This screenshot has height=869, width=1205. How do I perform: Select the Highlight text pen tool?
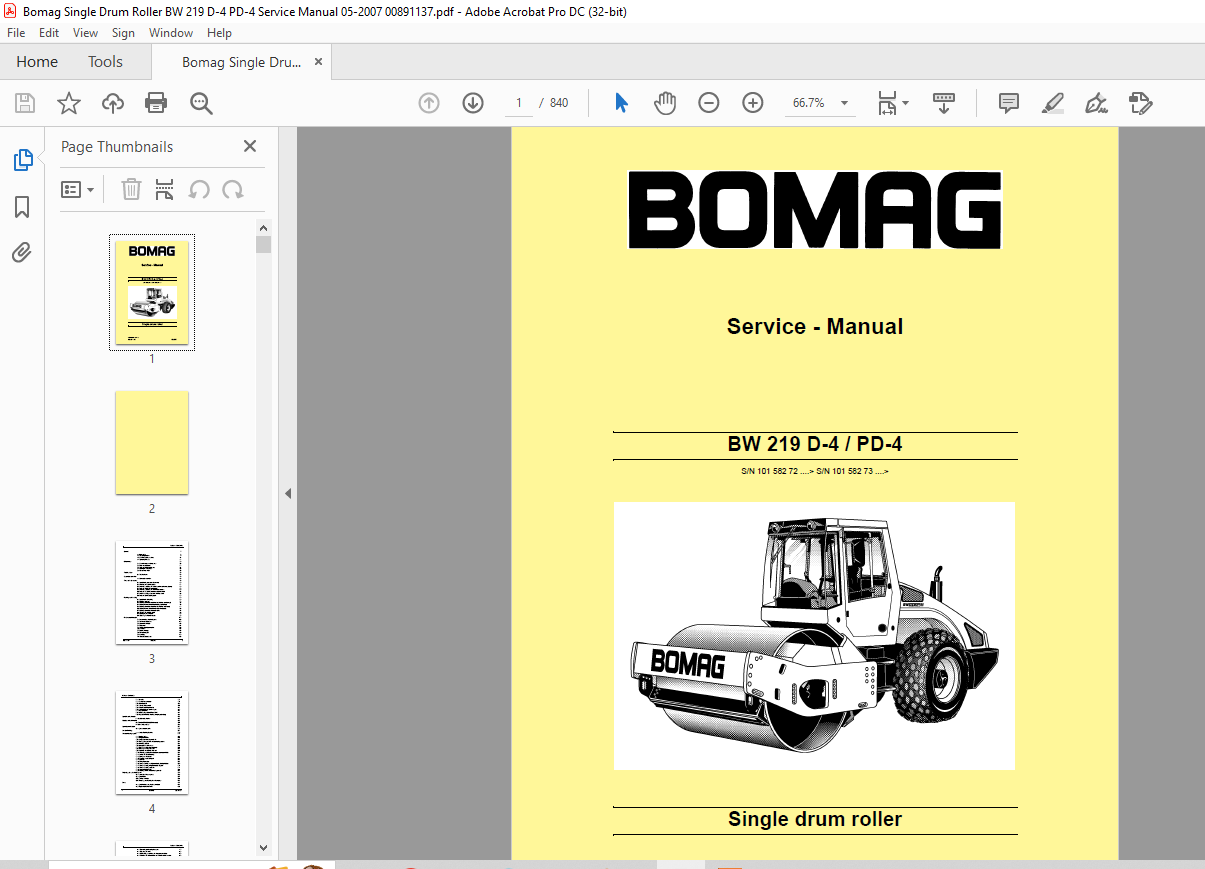1052,103
